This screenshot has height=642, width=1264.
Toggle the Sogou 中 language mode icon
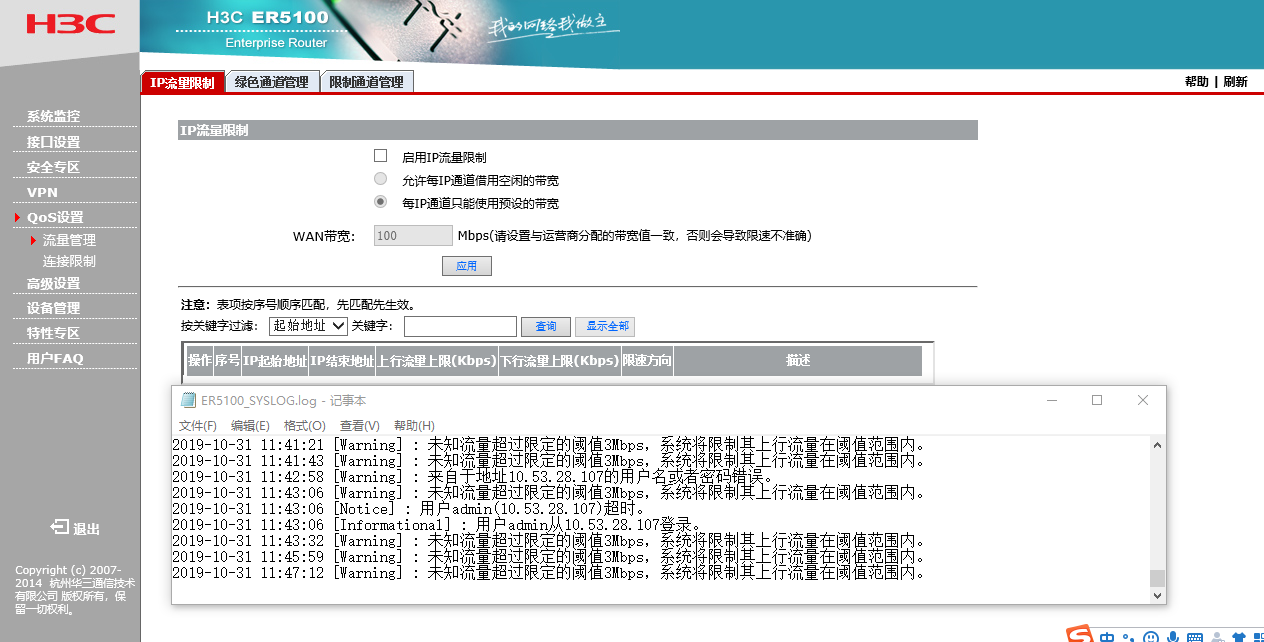pos(1108,637)
